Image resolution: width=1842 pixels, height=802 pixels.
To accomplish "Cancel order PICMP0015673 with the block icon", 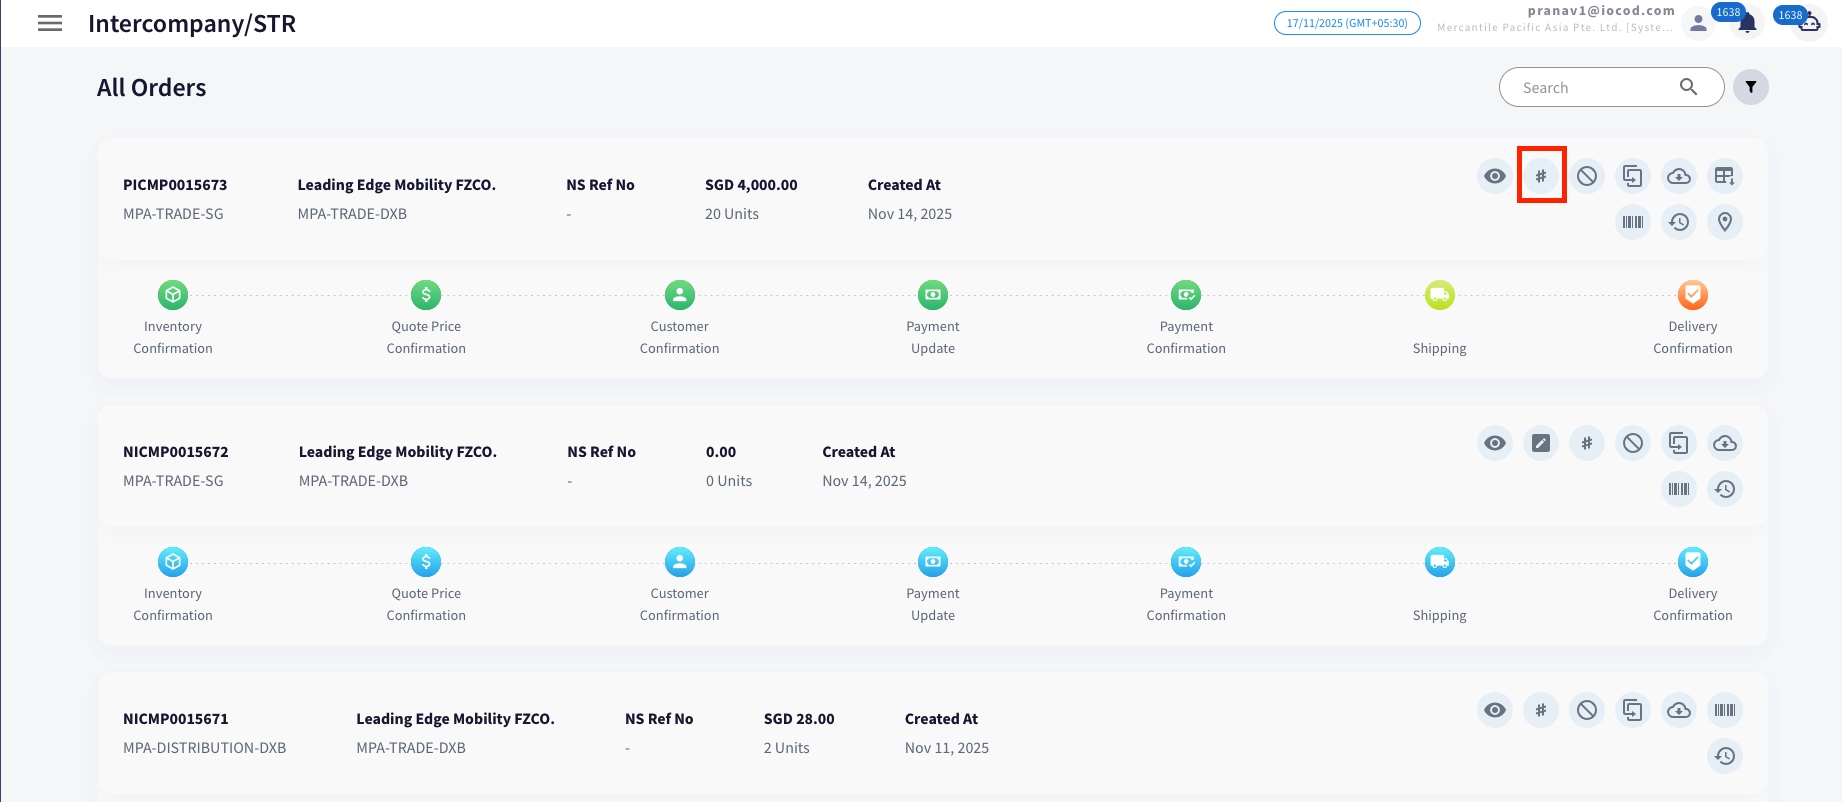I will click(1587, 176).
